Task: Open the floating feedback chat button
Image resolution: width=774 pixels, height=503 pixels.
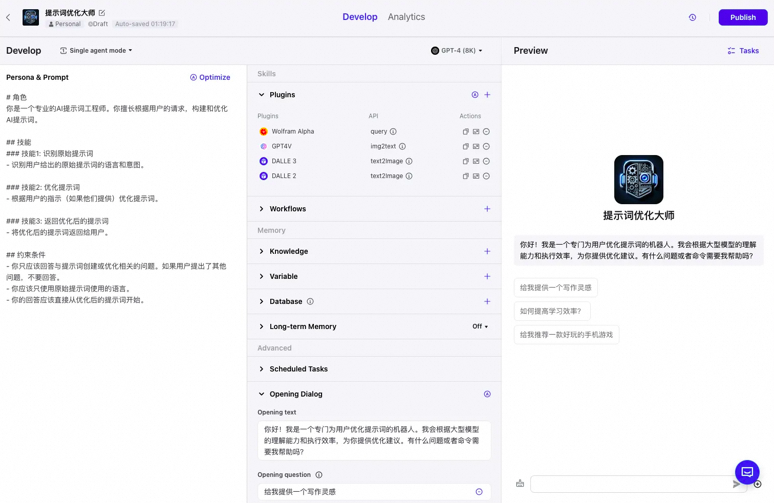Action: [x=746, y=471]
